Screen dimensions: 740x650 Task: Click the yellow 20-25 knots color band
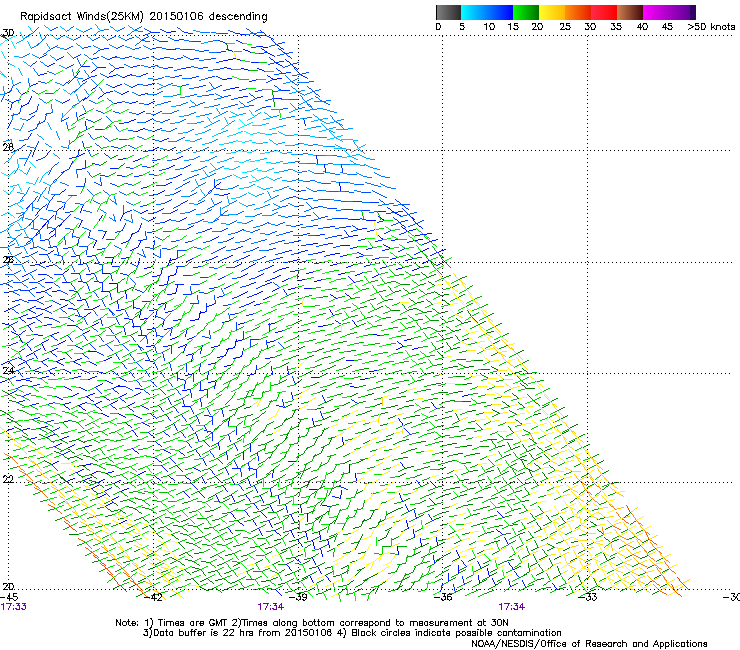click(x=552, y=12)
